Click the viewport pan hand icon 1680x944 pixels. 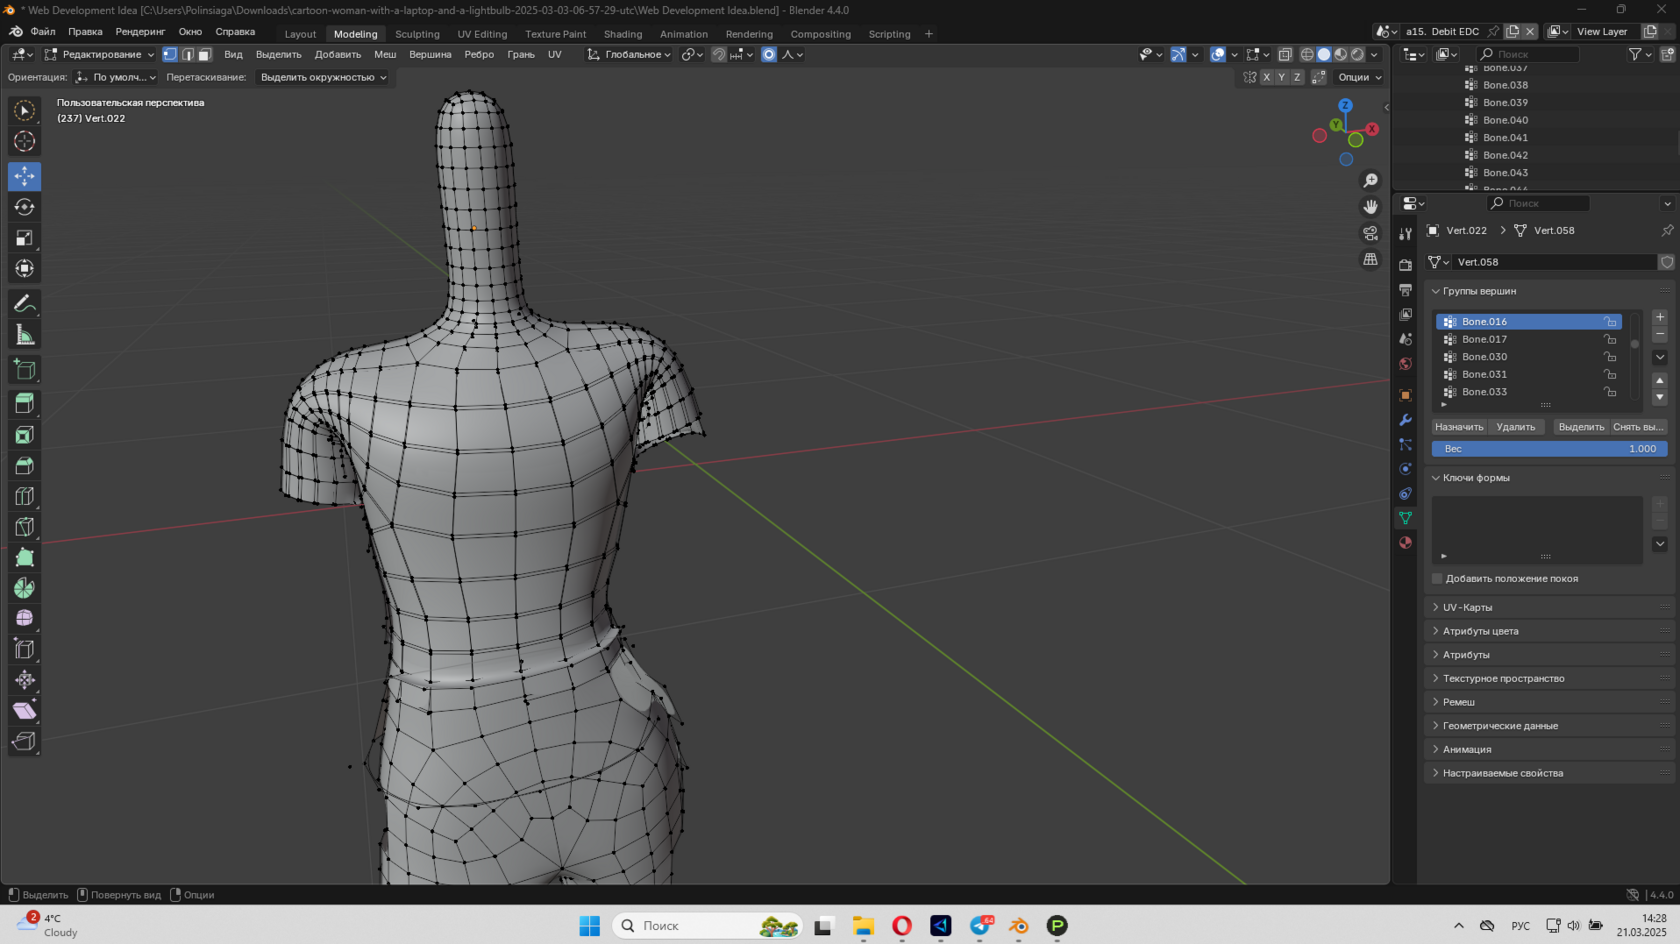1370,206
